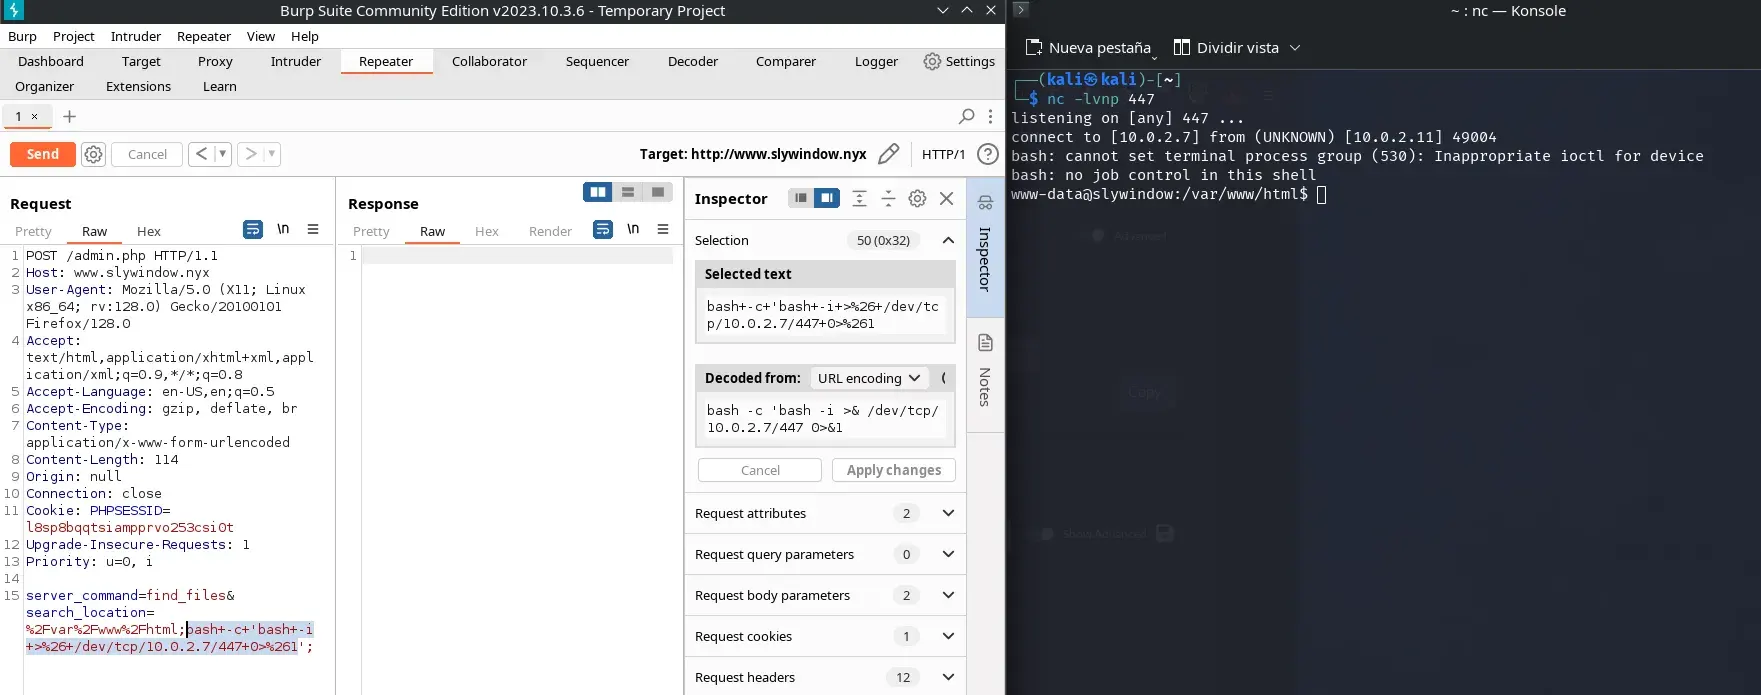Select the Request Hex view tab
Screen dimensions: 1761x695
149,231
